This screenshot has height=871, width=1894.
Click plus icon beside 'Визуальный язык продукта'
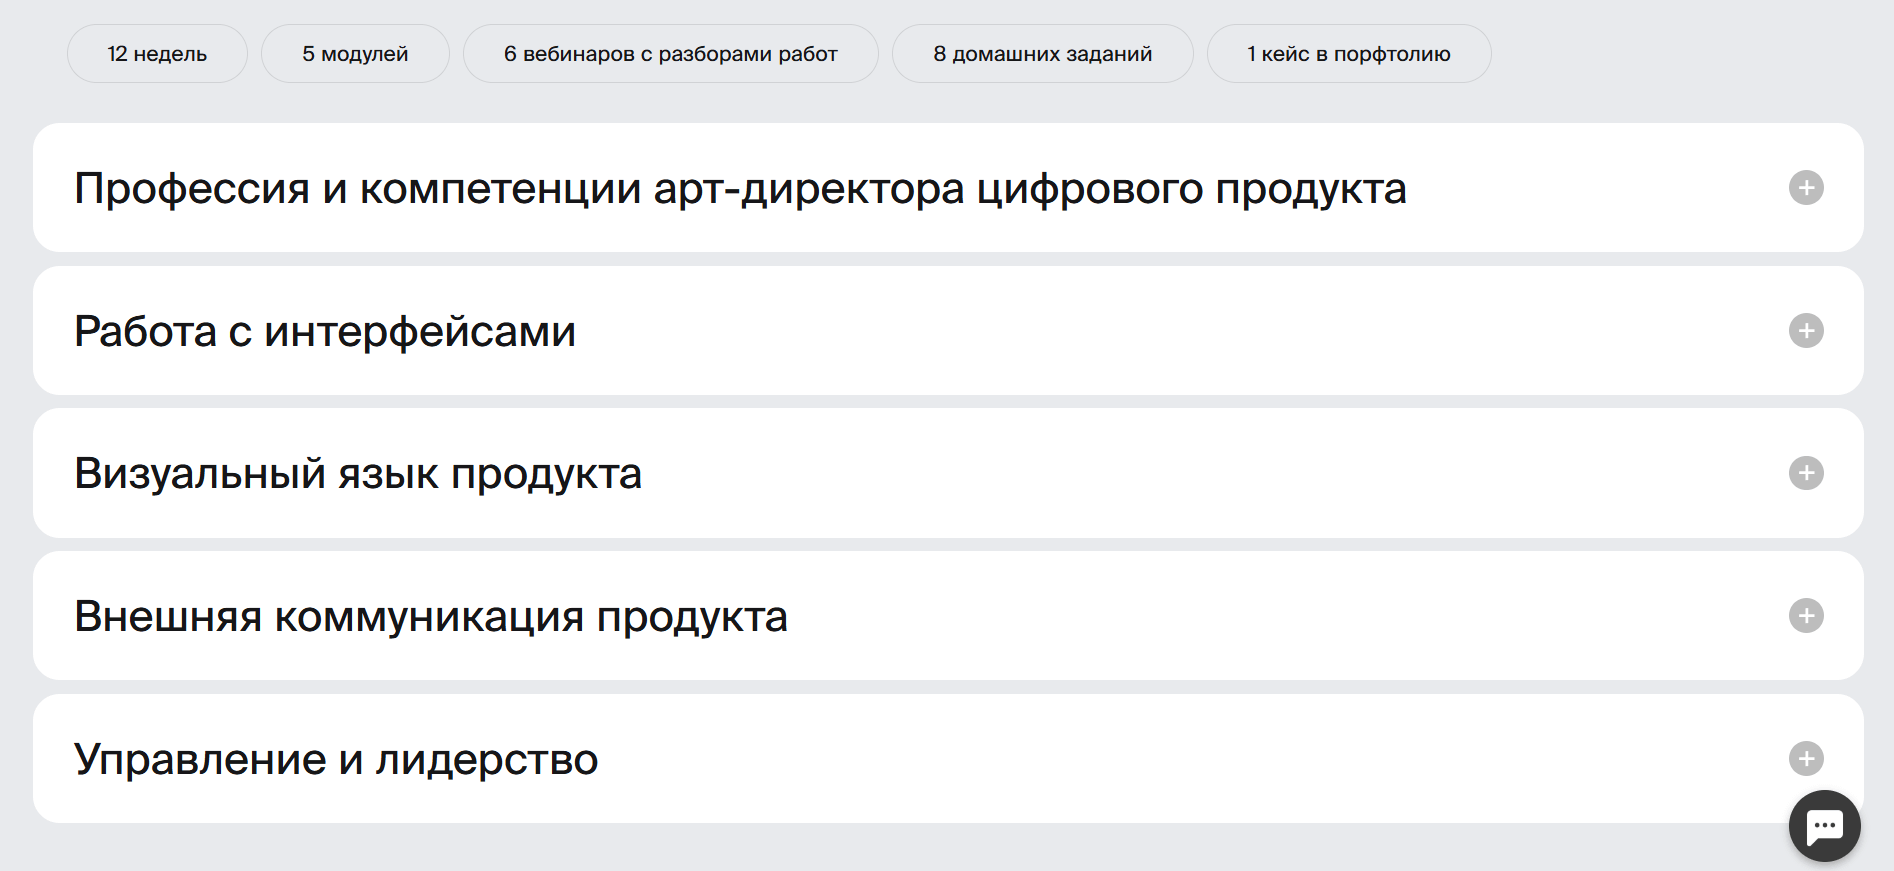pos(1805,473)
